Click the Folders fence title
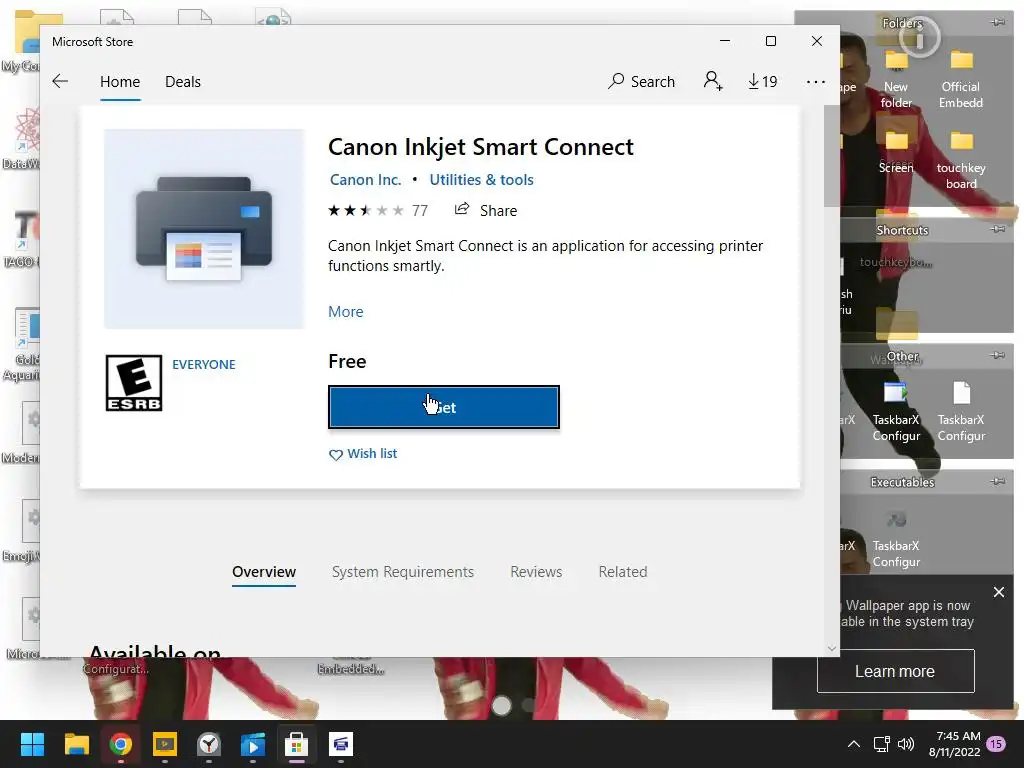 (902, 24)
